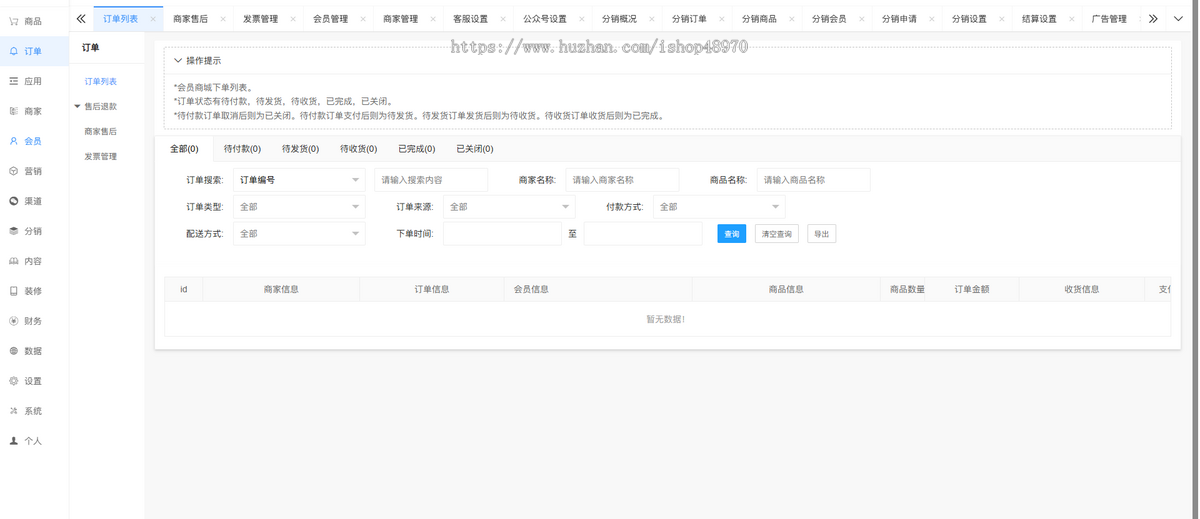Open the 财务 (Finance) sidebar section
The width and height of the screenshot is (1200, 519).
point(33,321)
